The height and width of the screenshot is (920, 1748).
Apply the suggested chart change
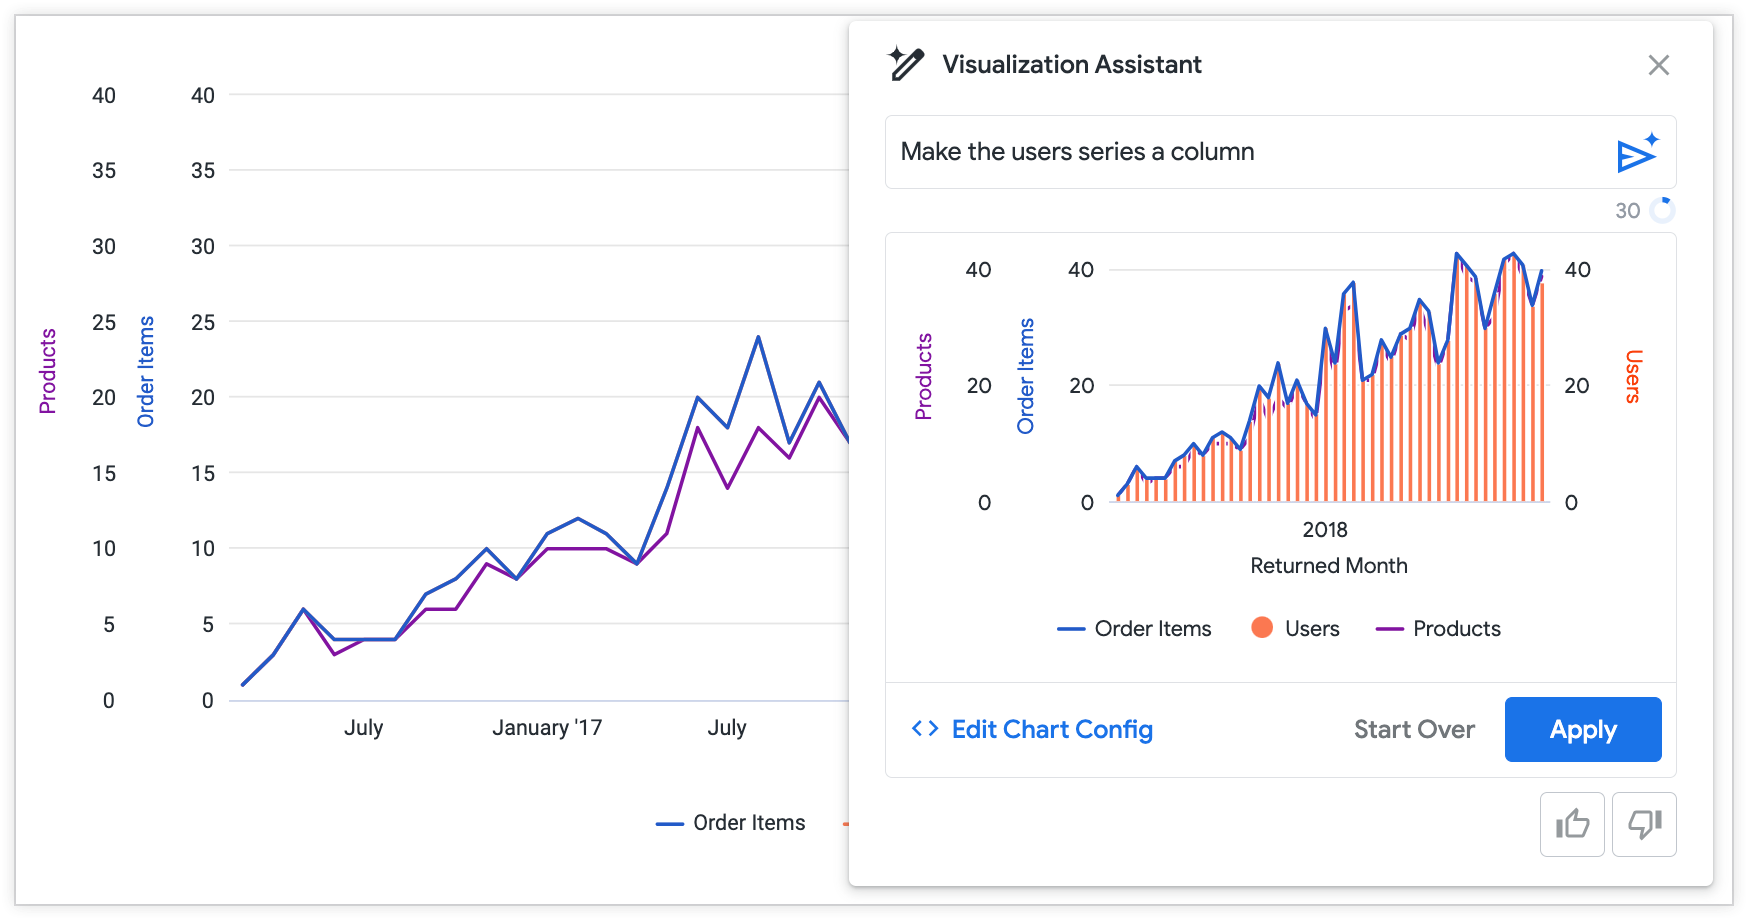(1583, 729)
